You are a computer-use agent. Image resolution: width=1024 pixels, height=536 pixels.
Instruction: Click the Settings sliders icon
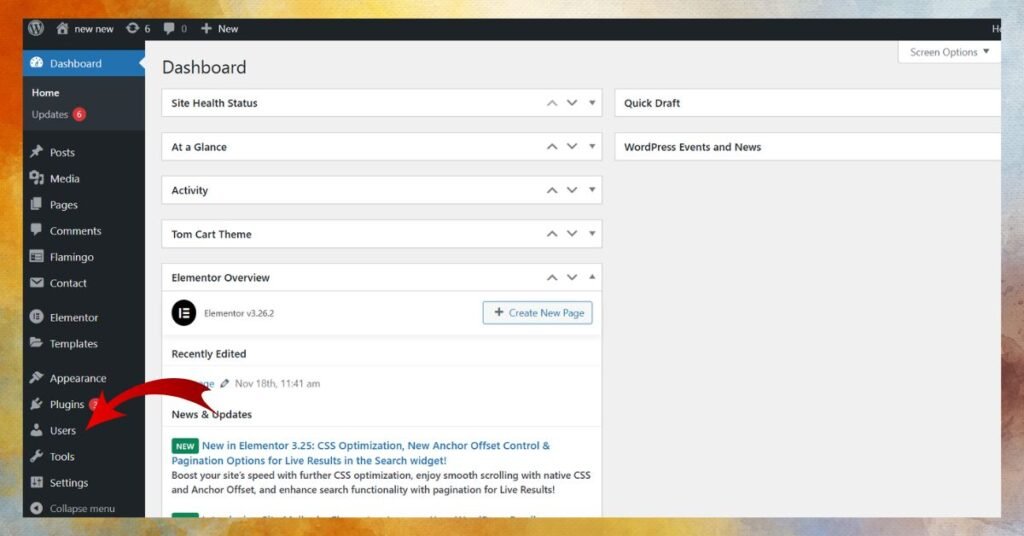coord(37,482)
